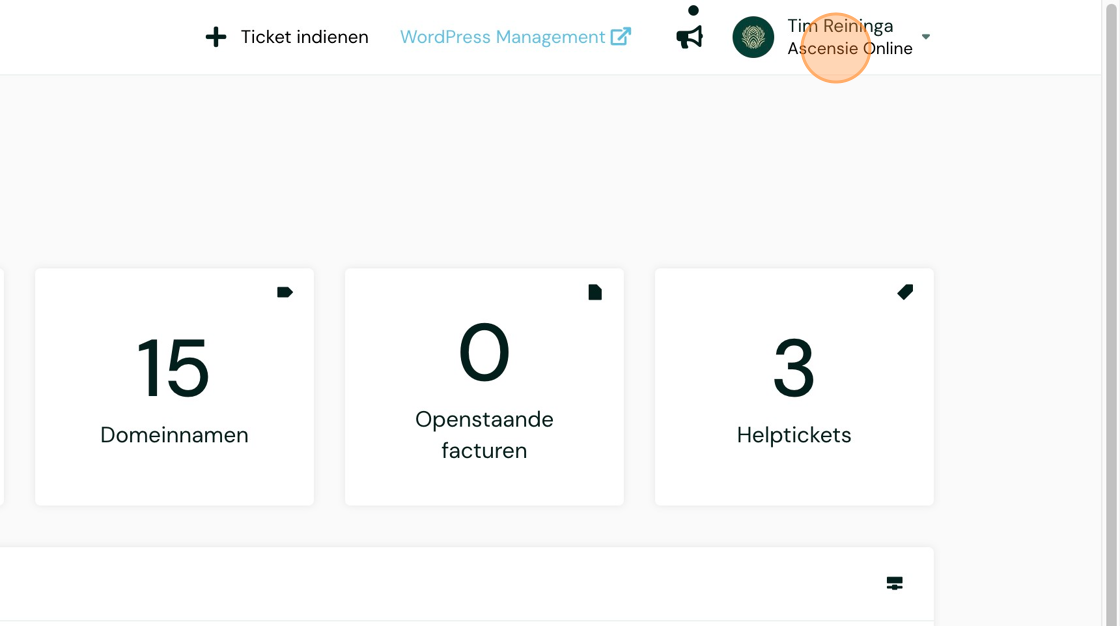The width and height of the screenshot is (1120, 626).
Task: Open the Openstaande facturen card
Action: pyautogui.click(x=484, y=387)
